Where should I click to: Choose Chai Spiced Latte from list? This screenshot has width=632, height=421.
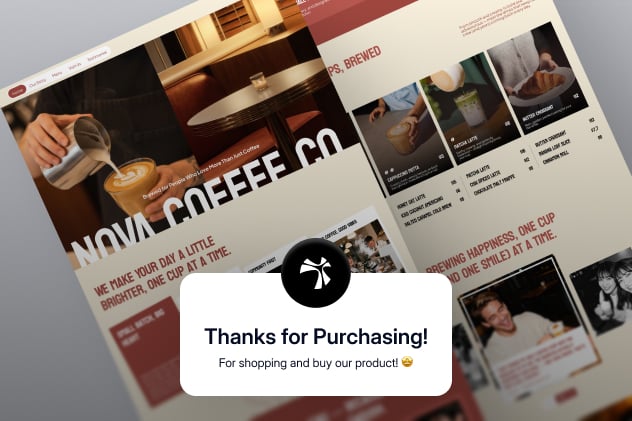[486, 179]
